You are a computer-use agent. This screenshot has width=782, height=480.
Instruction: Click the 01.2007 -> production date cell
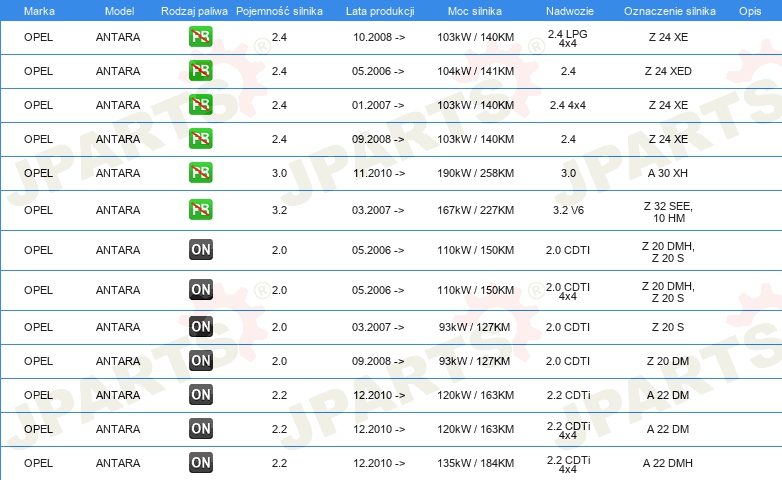coord(378,105)
